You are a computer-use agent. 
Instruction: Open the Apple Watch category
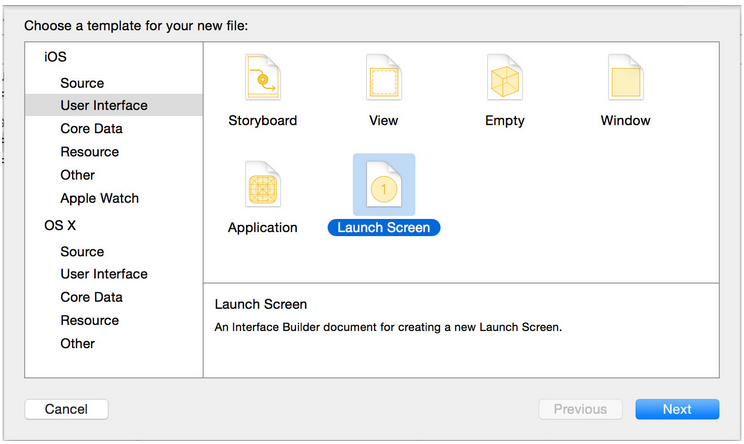pos(99,198)
